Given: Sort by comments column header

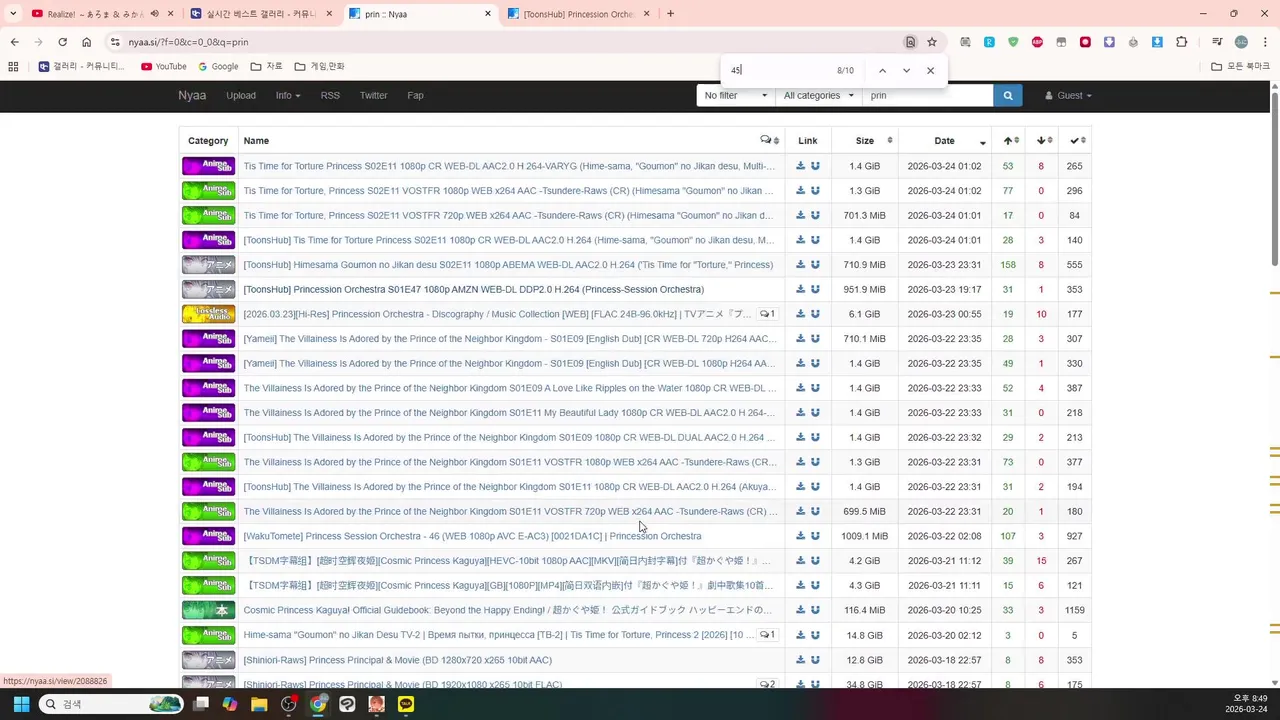Looking at the screenshot, I should [769, 141].
